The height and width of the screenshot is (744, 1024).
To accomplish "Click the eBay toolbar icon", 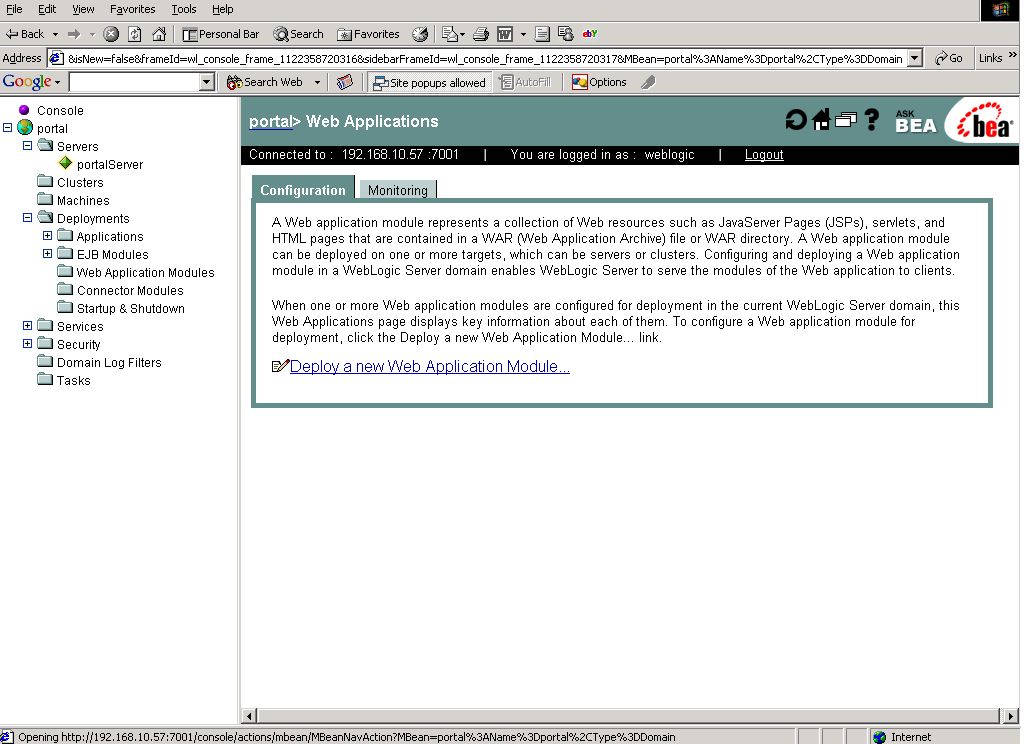I will pyautogui.click(x=590, y=34).
